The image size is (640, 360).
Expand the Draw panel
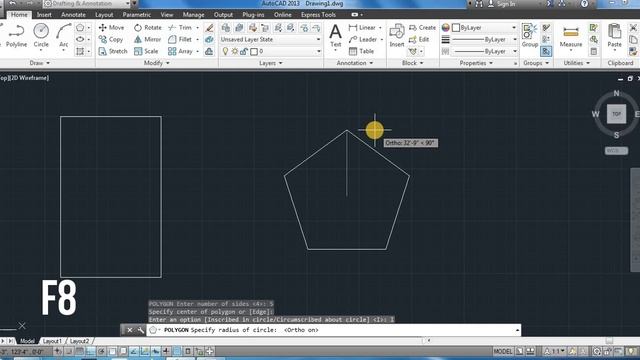pyautogui.click(x=40, y=63)
